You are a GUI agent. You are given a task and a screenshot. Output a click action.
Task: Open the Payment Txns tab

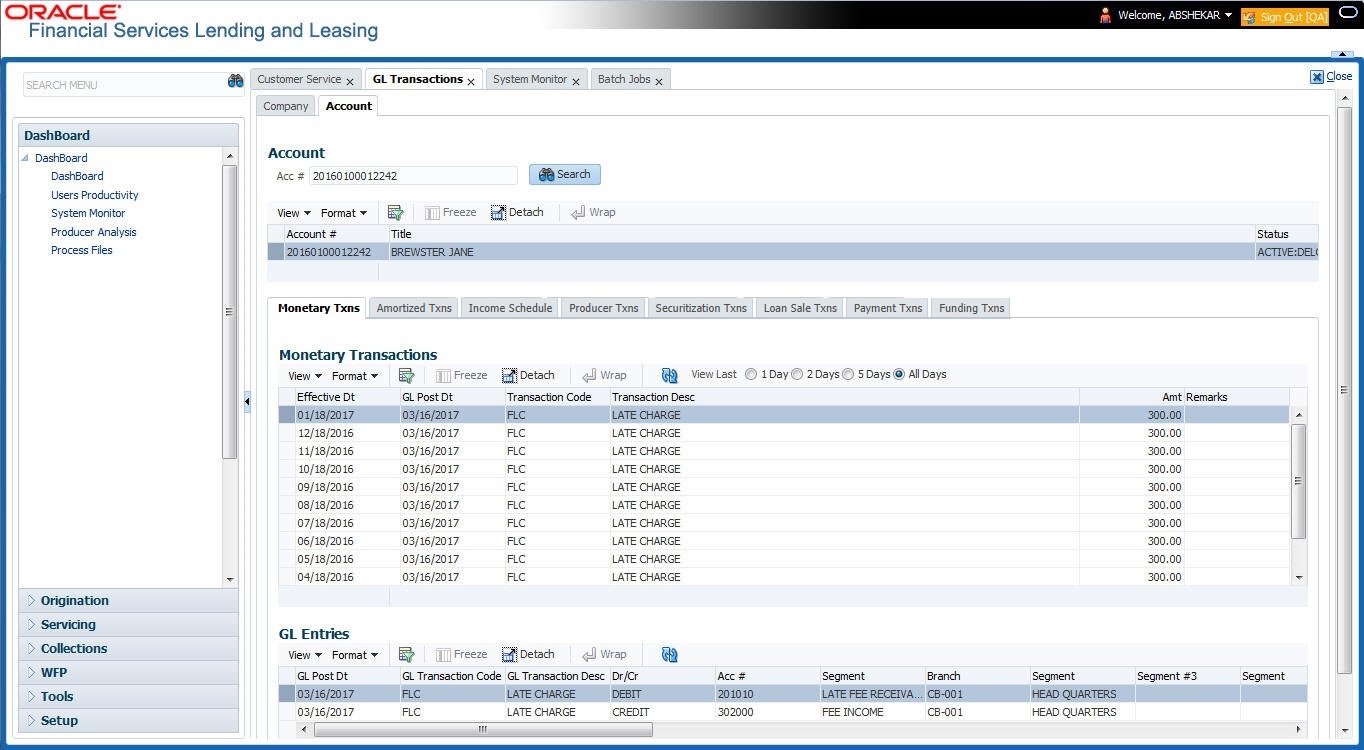pos(888,308)
